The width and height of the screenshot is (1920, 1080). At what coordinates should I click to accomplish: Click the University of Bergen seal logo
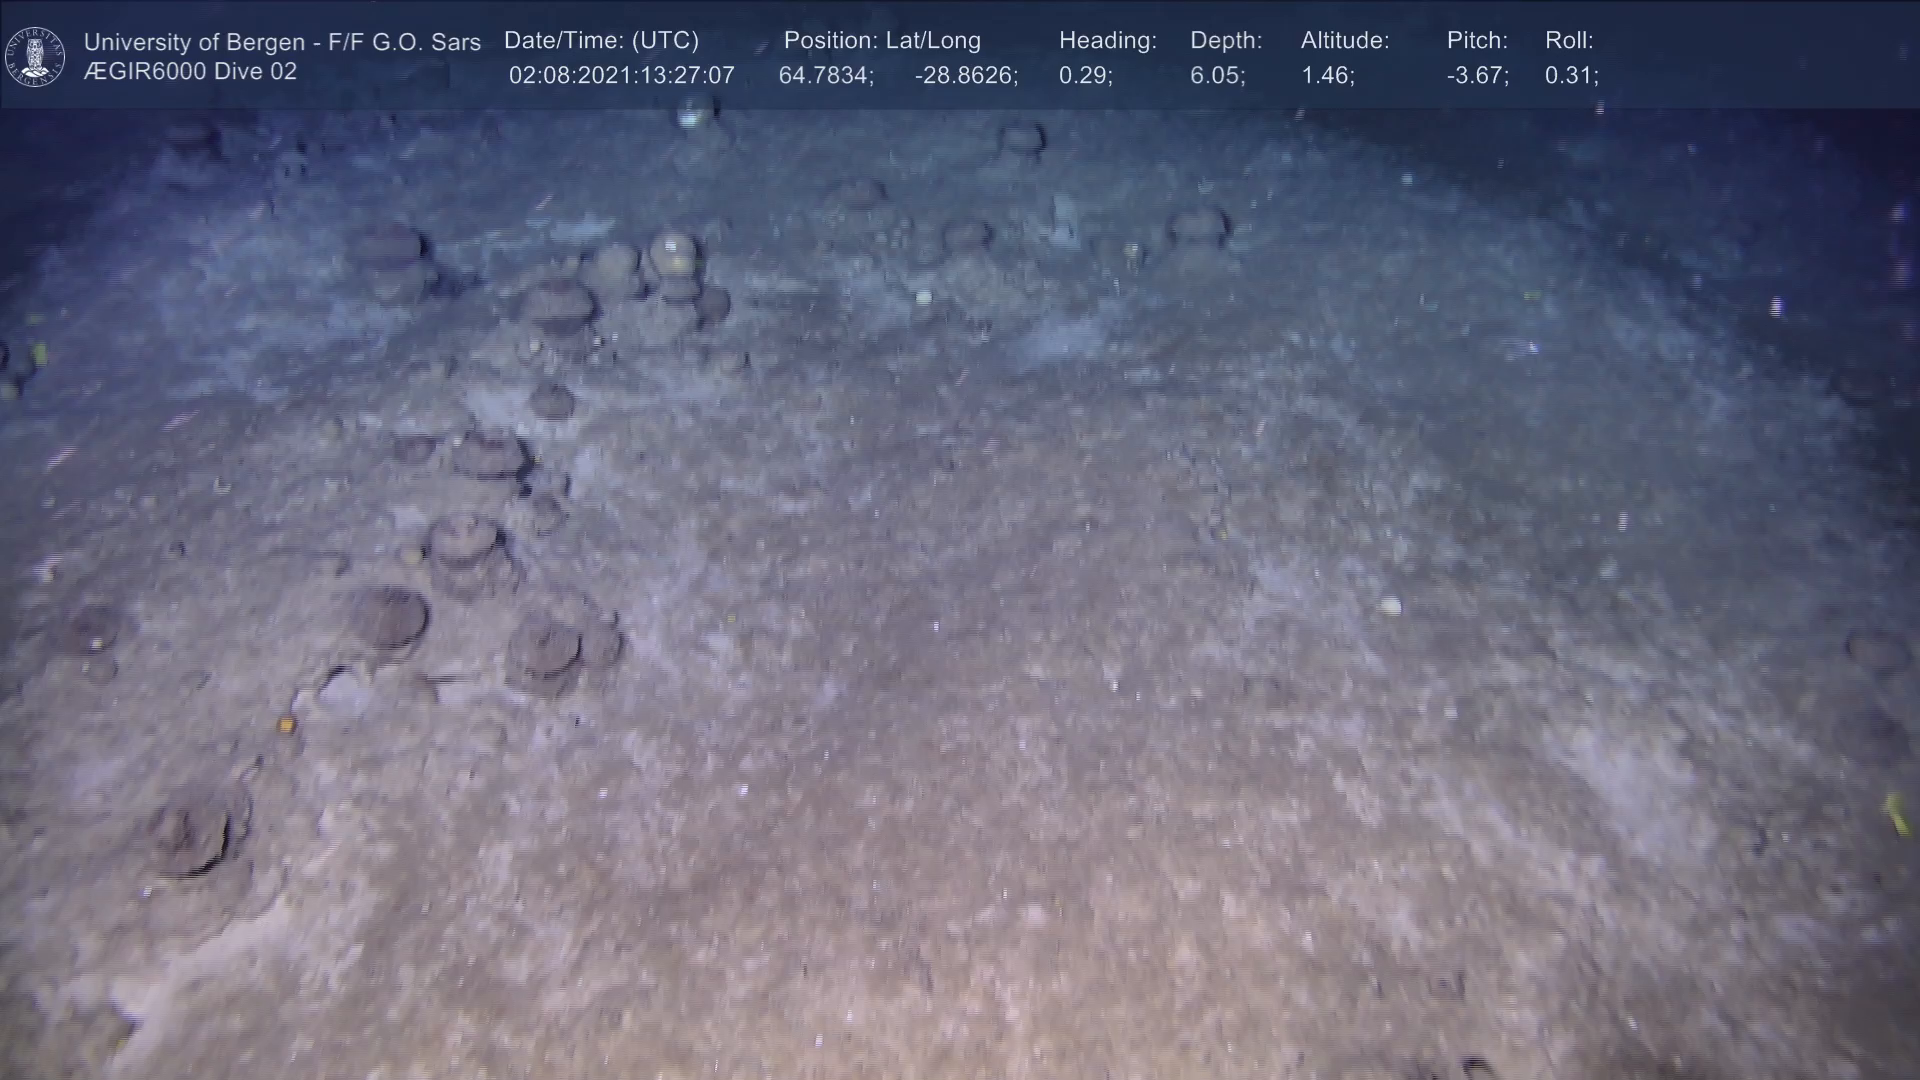point(35,56)
